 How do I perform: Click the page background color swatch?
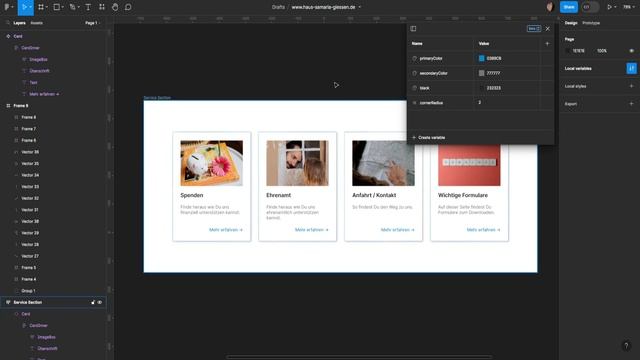(568, 51)
